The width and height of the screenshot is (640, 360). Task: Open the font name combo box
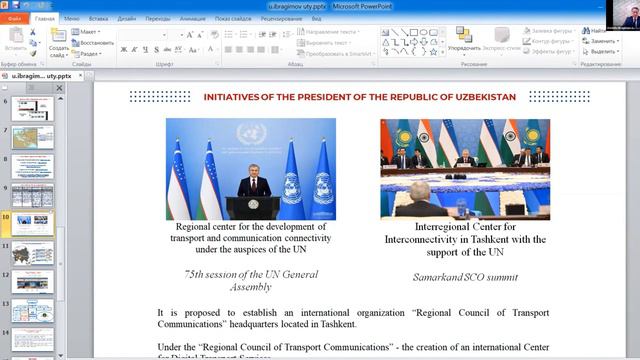[x=144, y=35]
